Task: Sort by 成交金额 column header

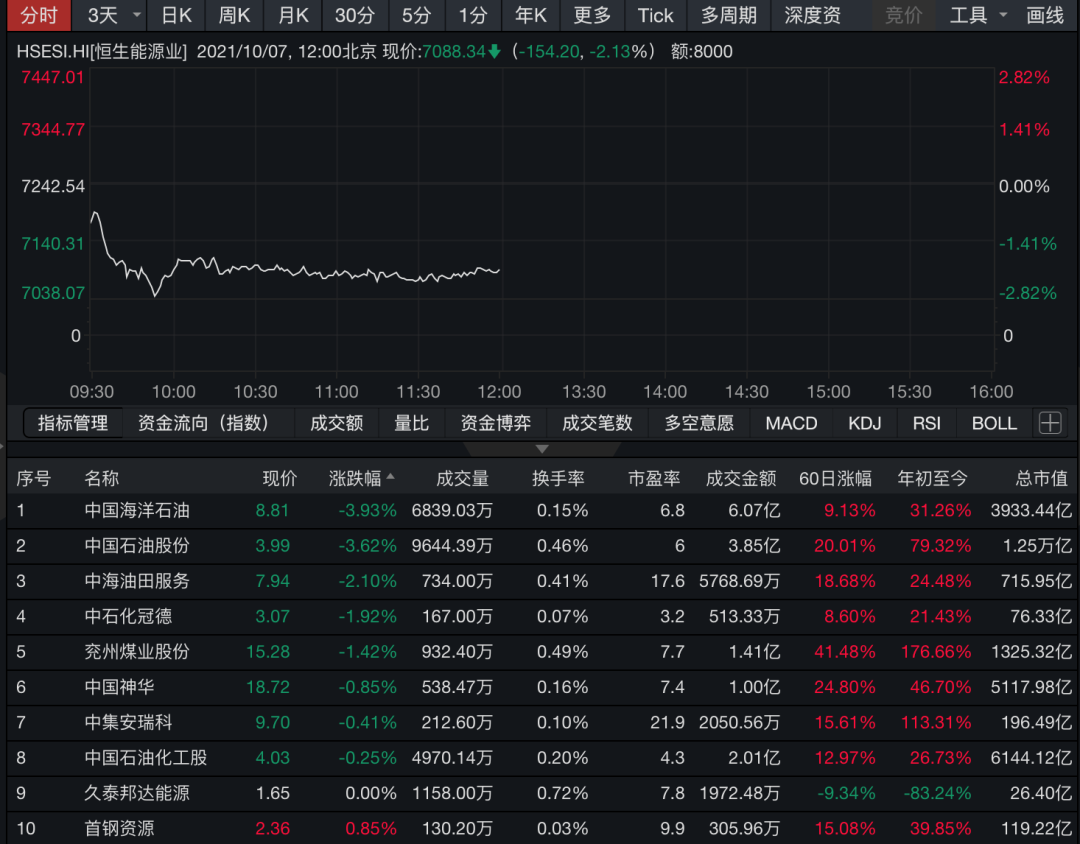Action: 741,478
